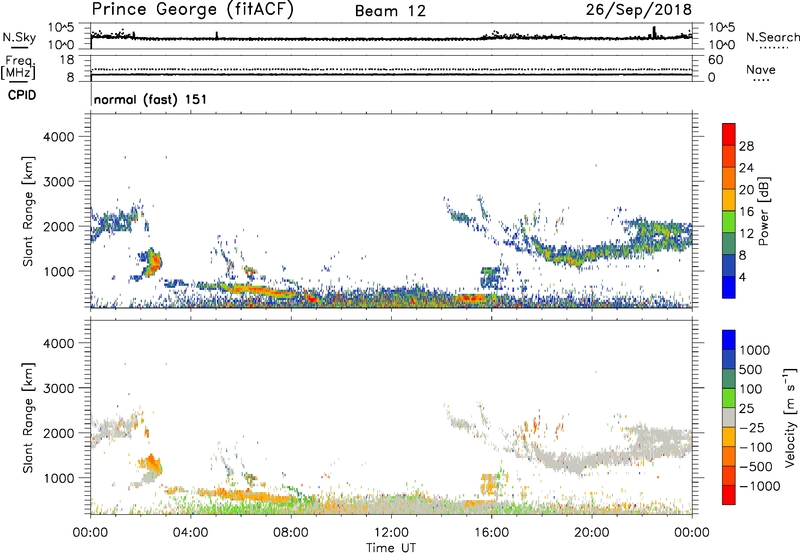
Task: Click the 'Prince George (fitACF)' title
Action: click(x=192, y=10)
